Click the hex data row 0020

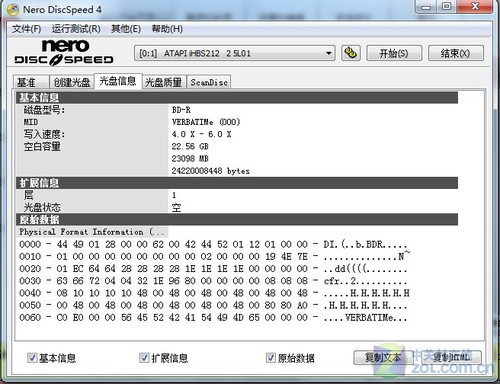coord(213,269)
